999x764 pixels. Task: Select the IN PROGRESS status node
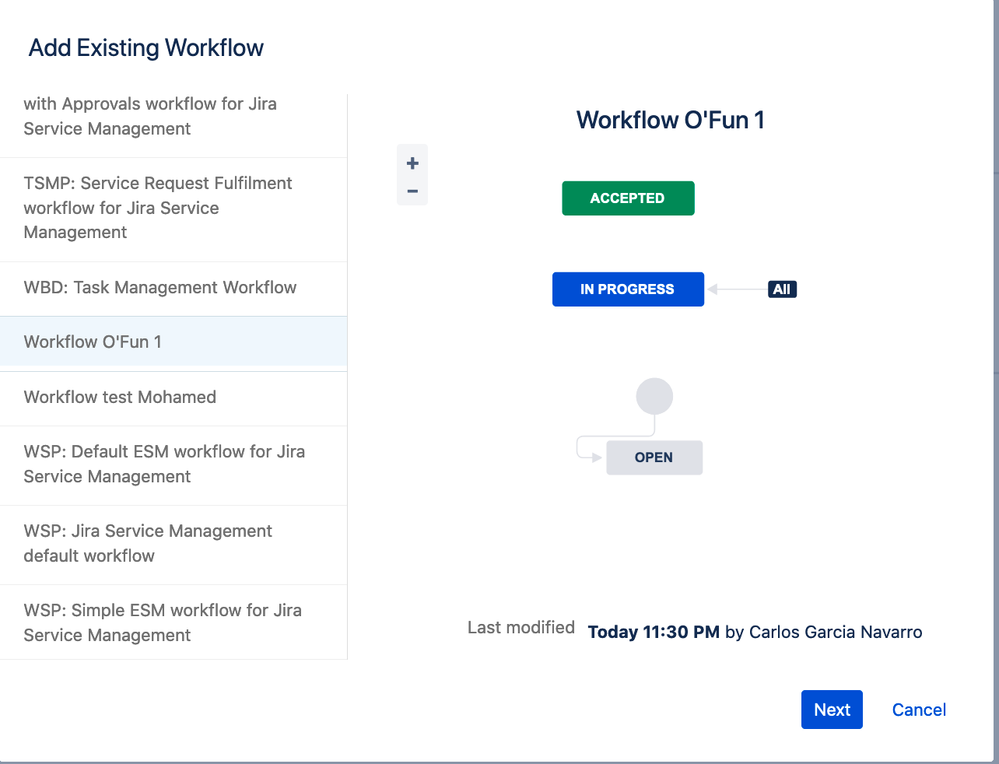[x=628, y=289]
